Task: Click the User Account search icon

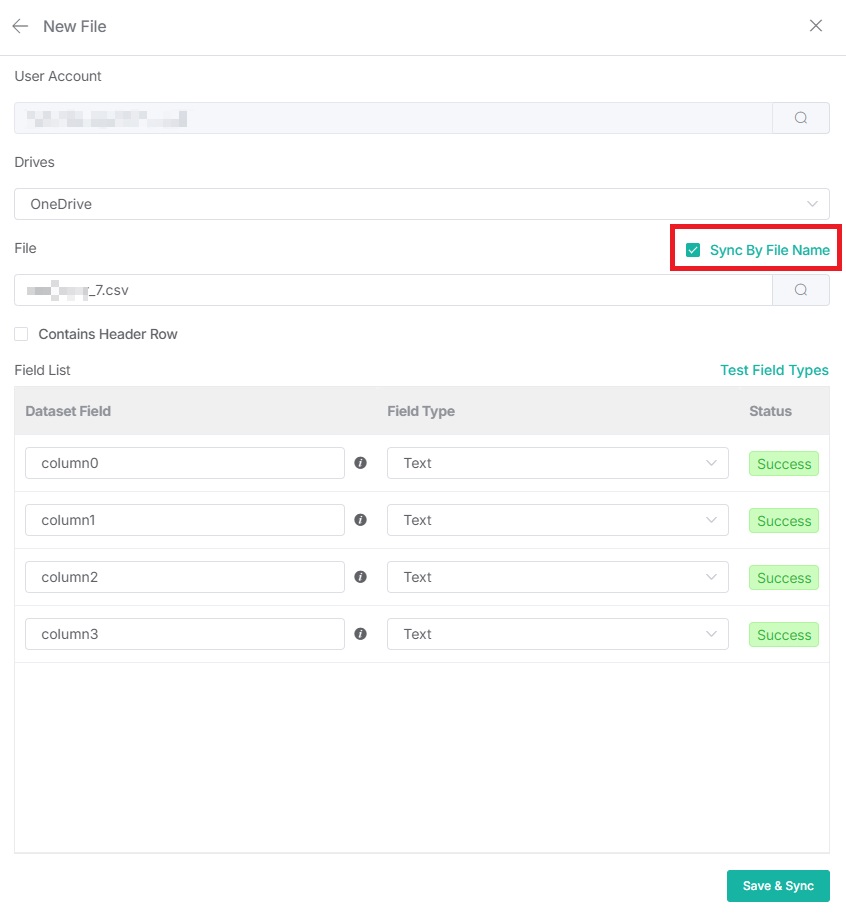Action: click(x=801, y=118)
